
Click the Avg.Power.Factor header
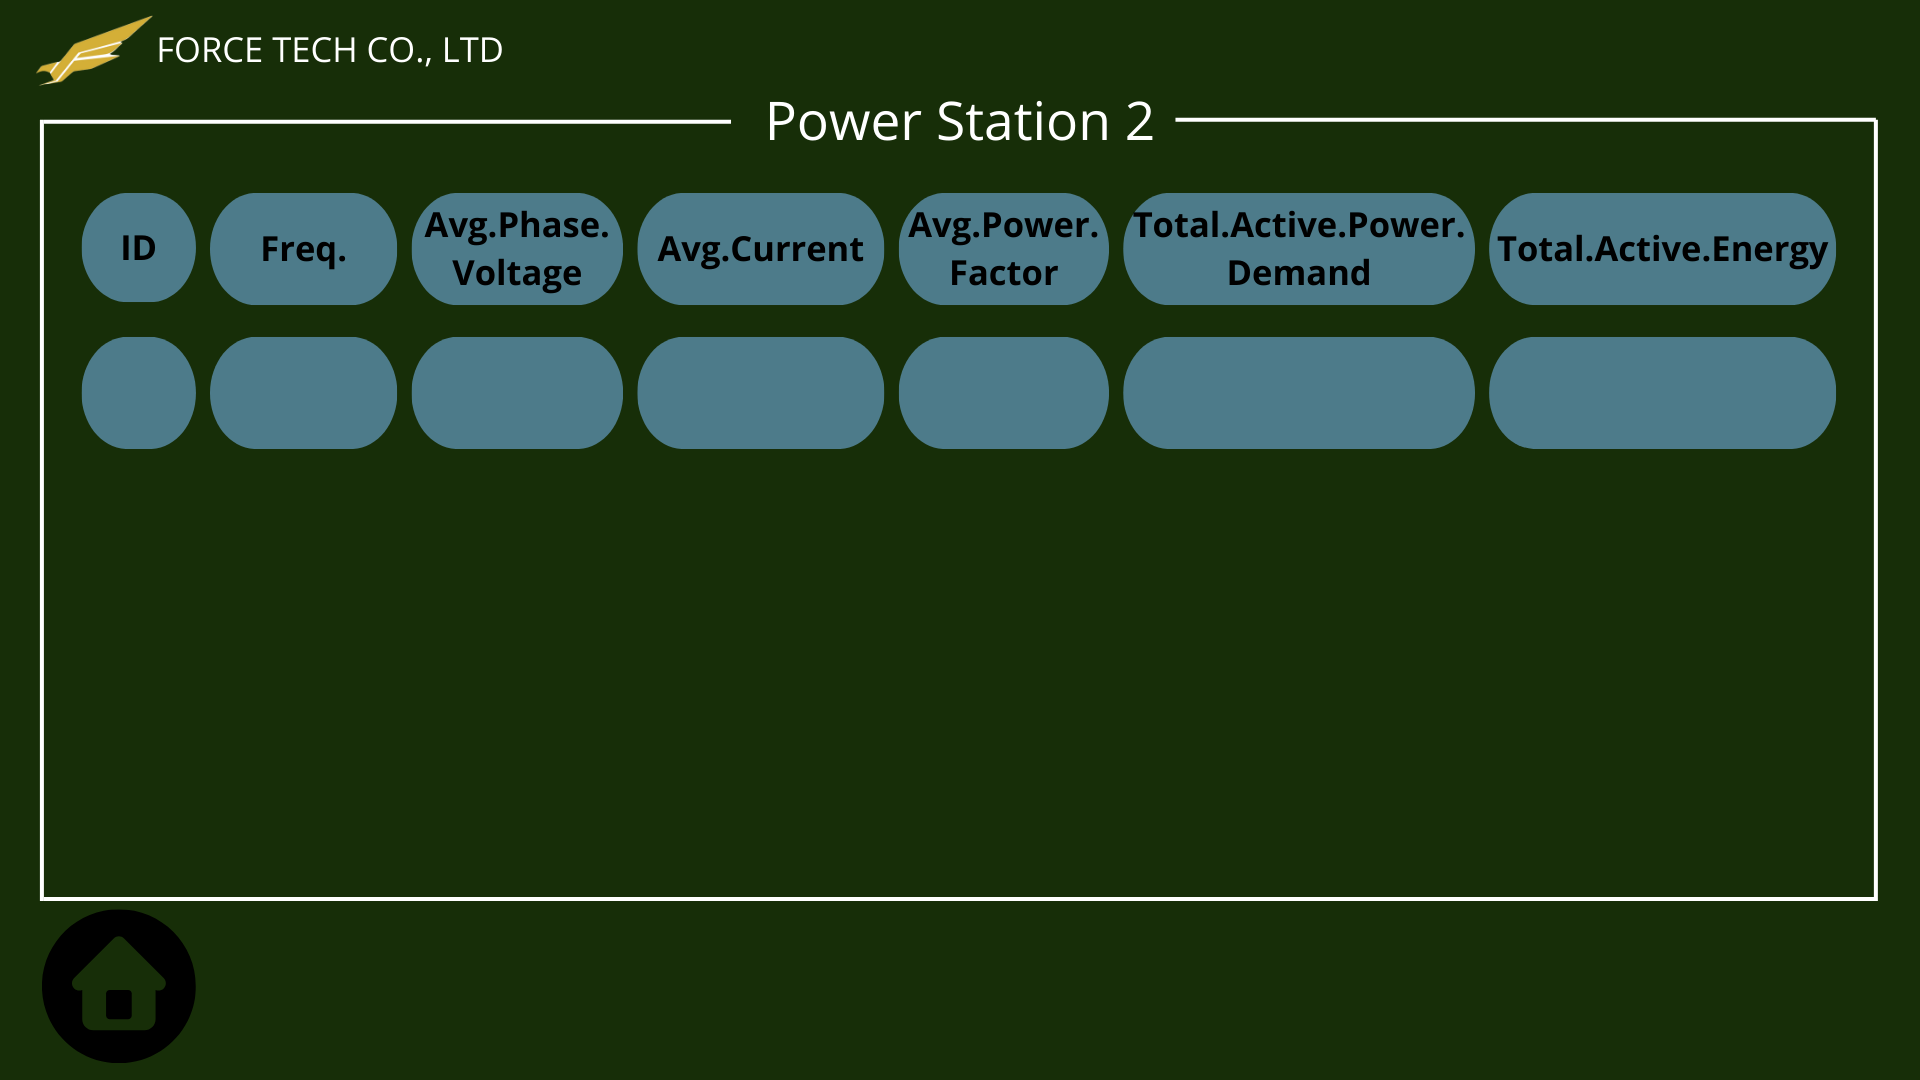click(x=1003, y=249)
